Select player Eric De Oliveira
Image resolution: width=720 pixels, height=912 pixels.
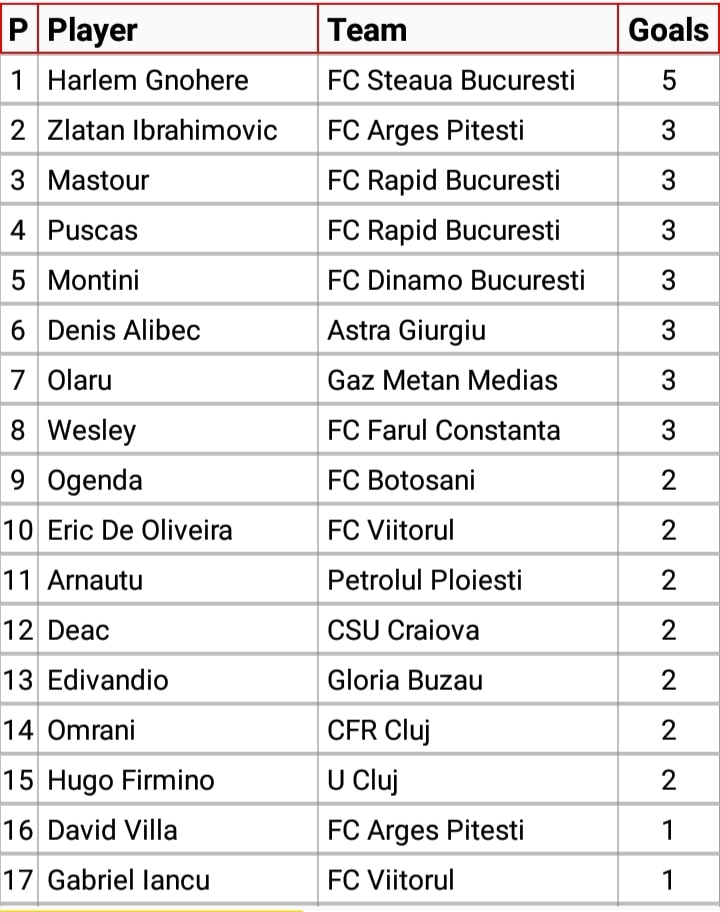coord(140,530)
